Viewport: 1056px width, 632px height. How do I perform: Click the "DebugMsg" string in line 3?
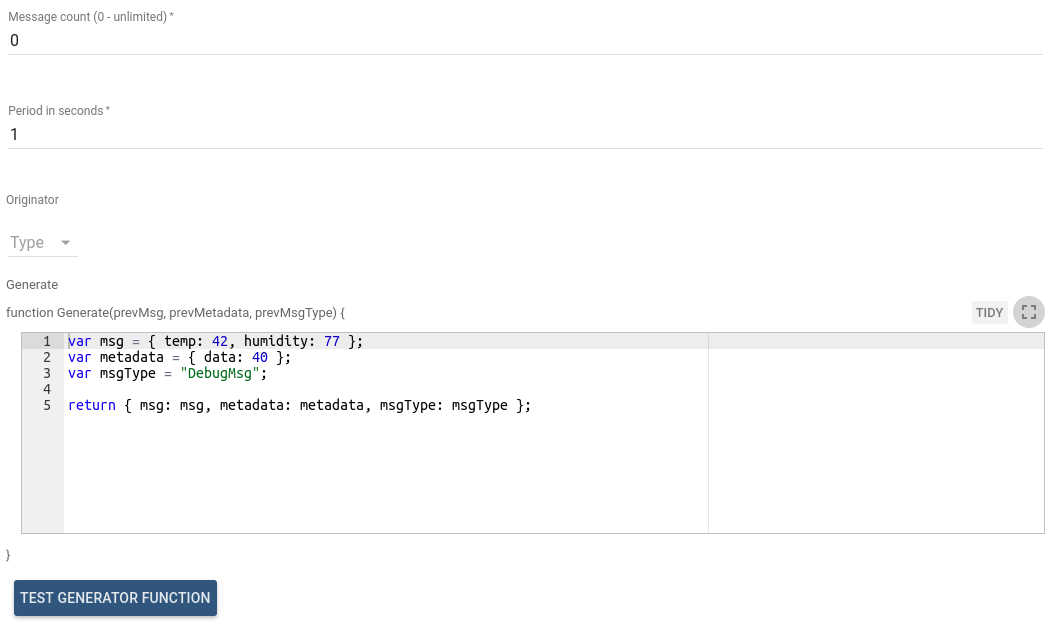pos(220,373)
